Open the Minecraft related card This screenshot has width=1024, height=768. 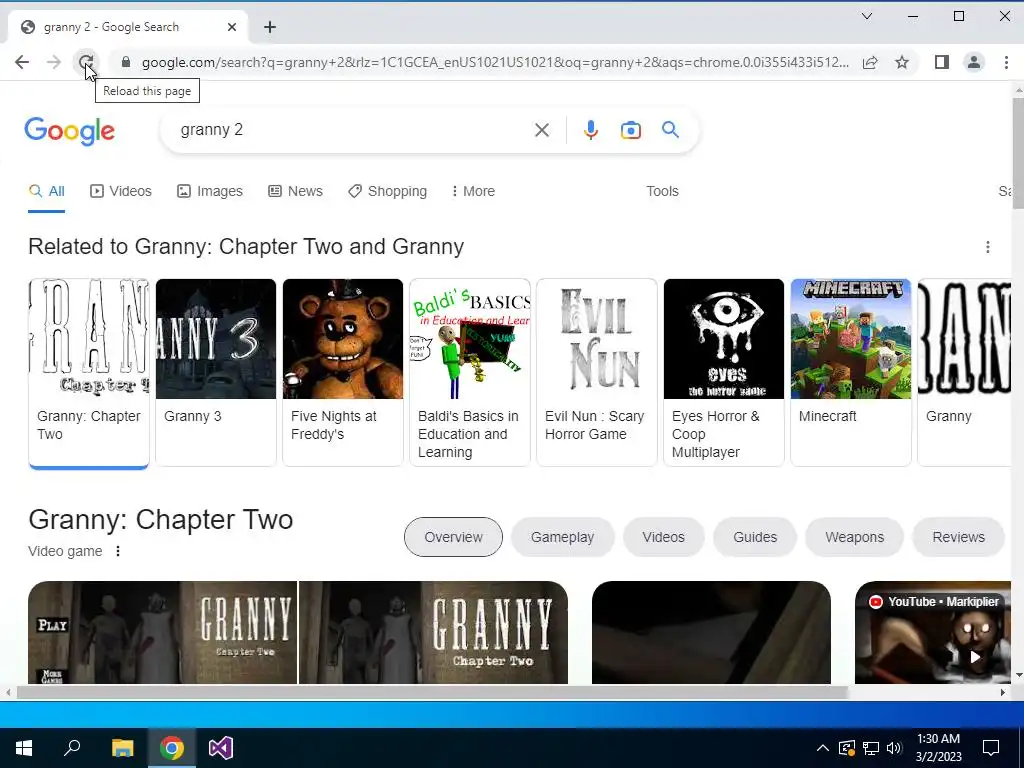click(851, 372)
